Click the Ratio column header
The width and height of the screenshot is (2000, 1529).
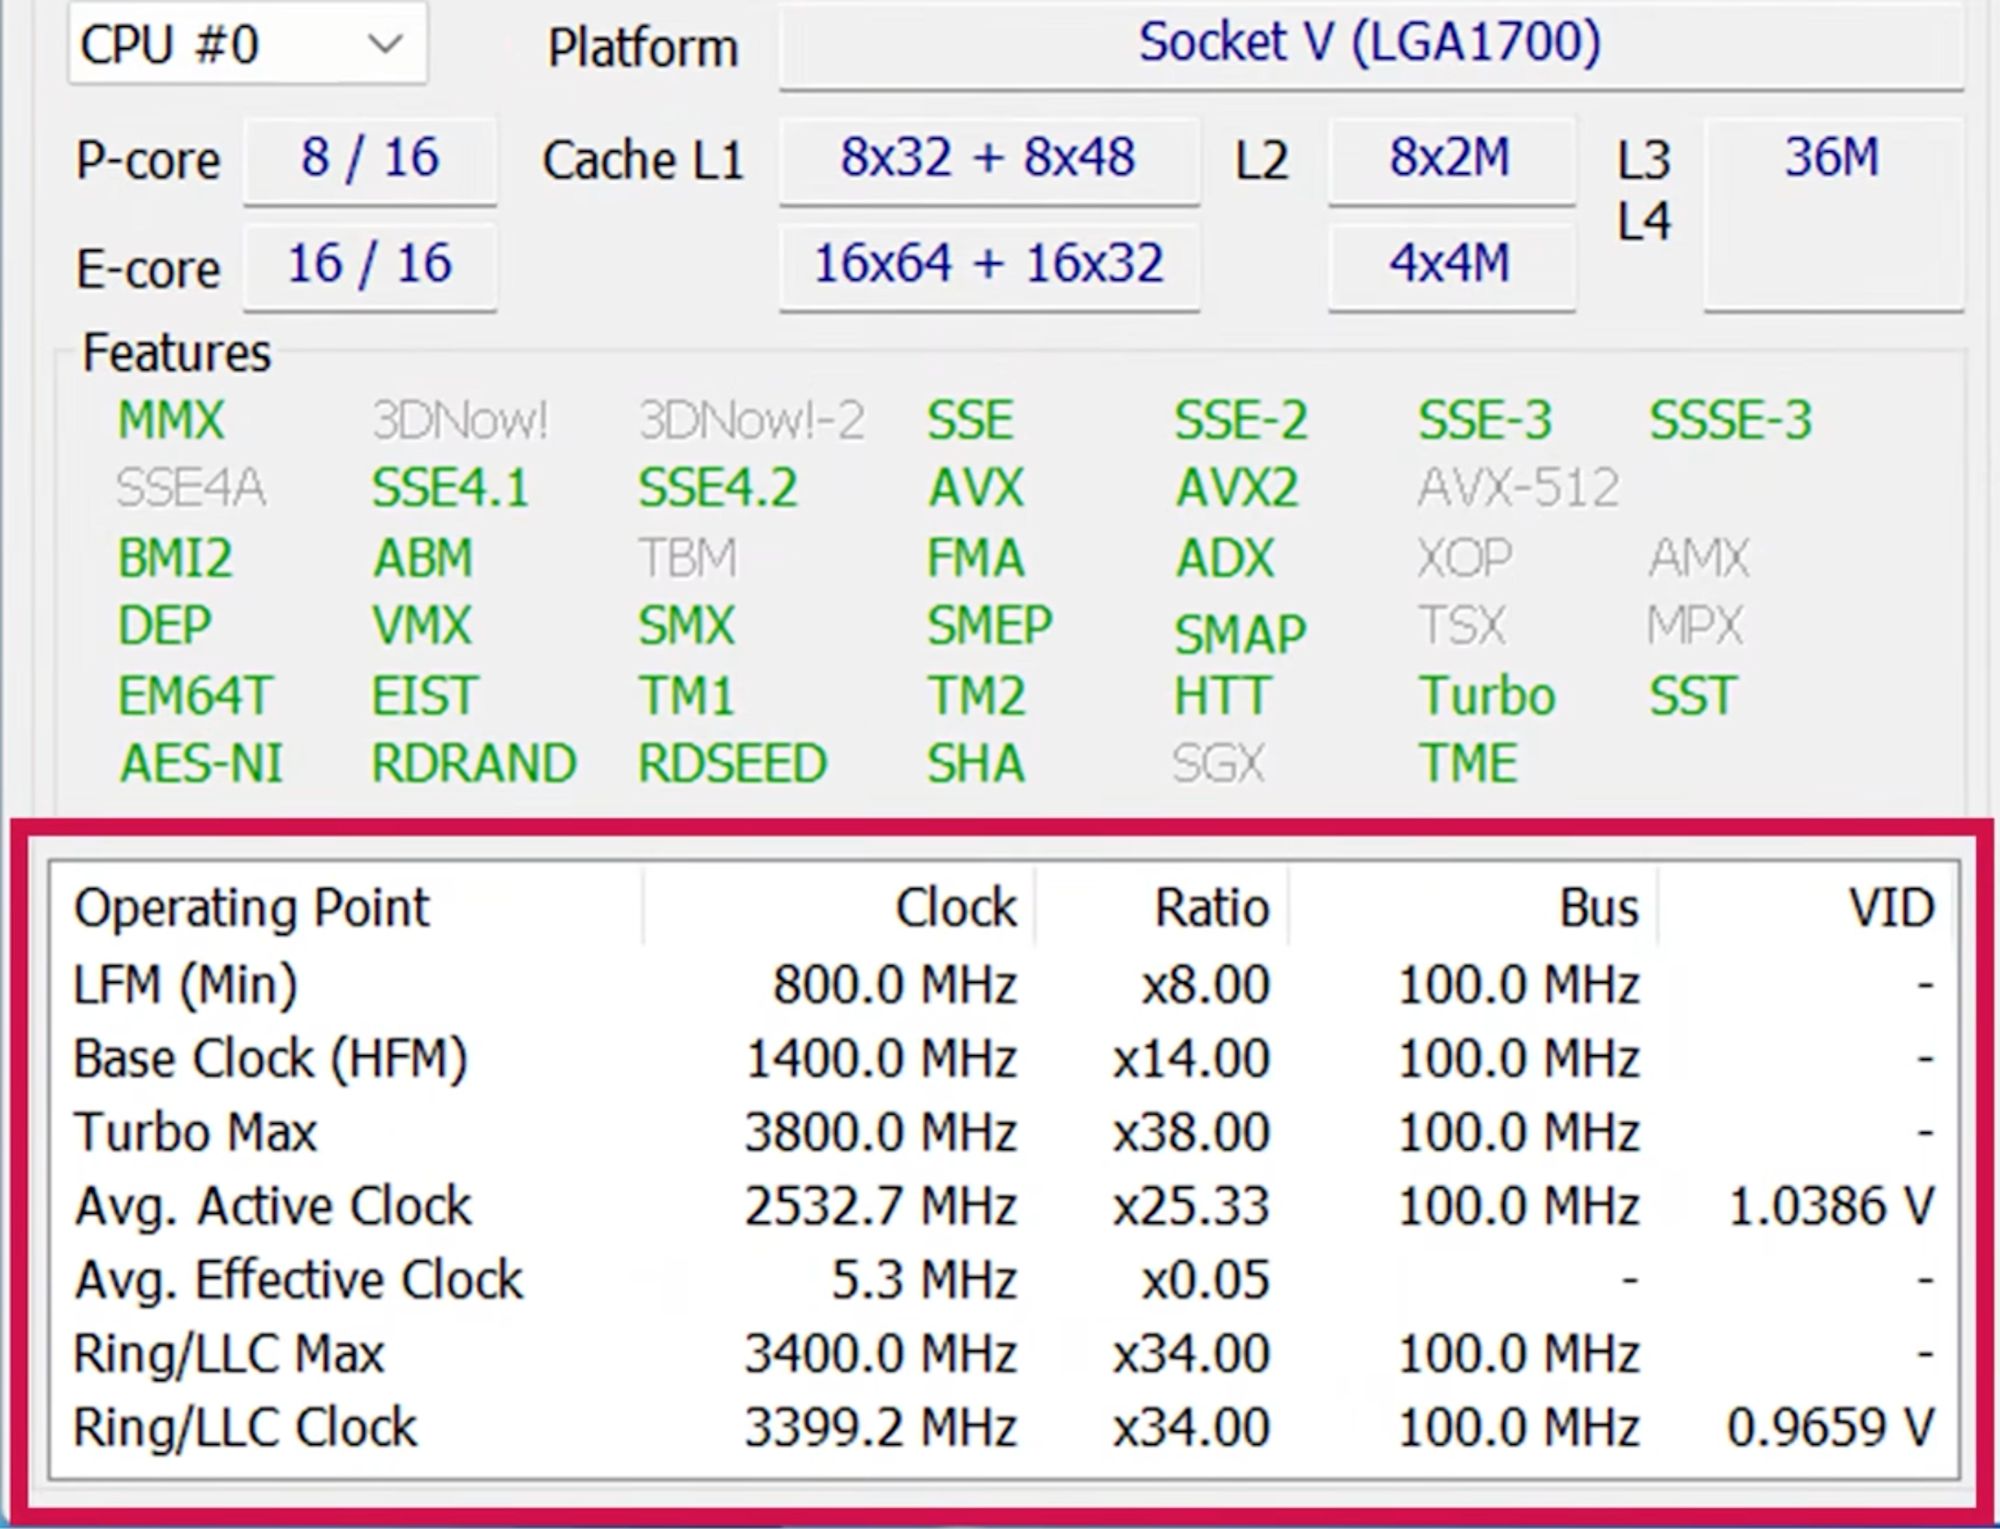1211,908
